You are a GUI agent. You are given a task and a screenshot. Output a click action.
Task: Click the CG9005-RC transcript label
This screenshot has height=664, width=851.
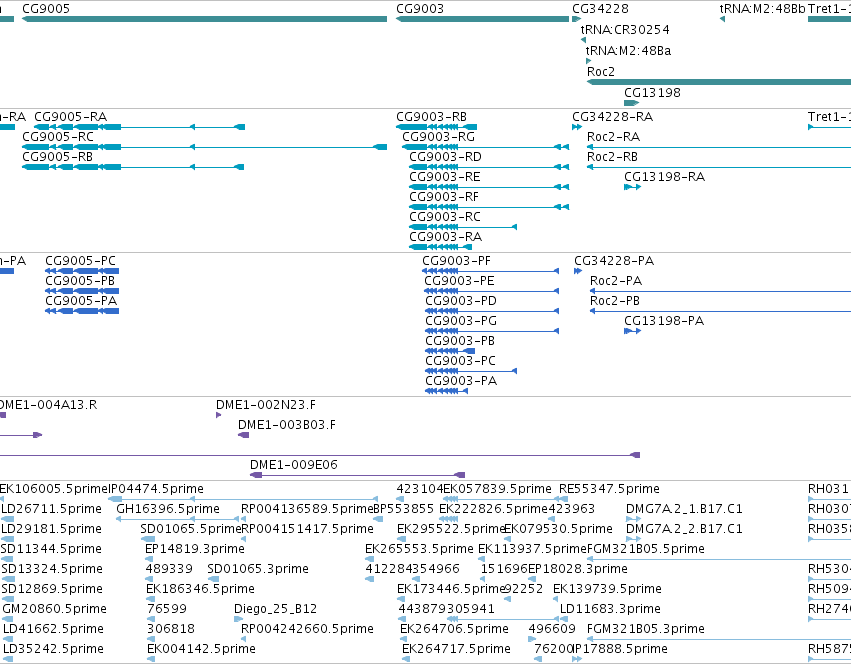(58, 137)
